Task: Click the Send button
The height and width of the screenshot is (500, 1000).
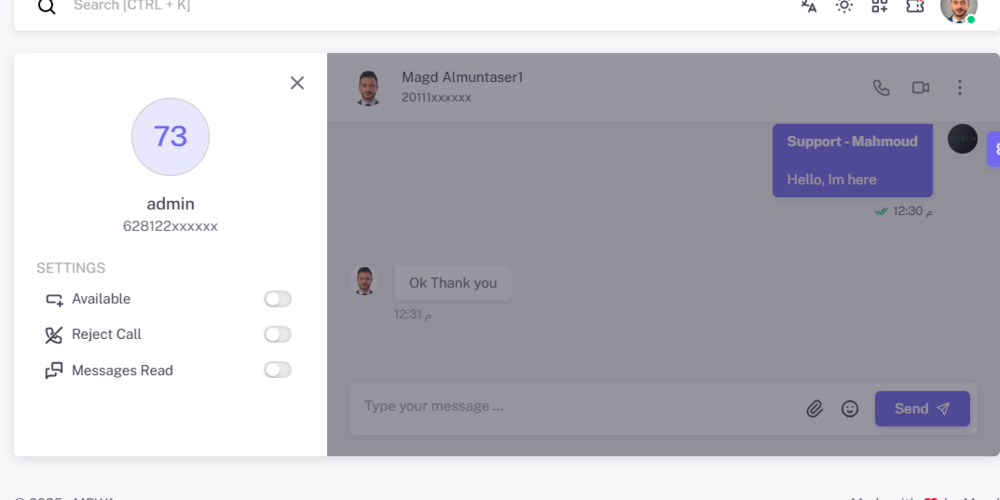Action: (922, 409)
